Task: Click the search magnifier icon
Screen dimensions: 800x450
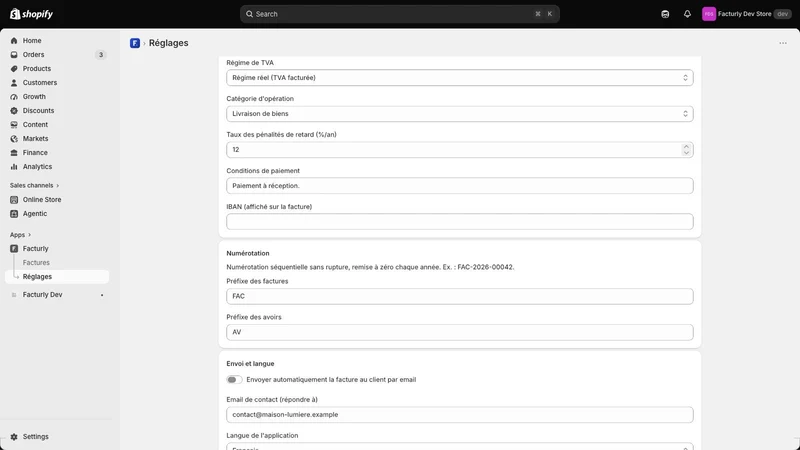Action: click(x=249, y=14)
